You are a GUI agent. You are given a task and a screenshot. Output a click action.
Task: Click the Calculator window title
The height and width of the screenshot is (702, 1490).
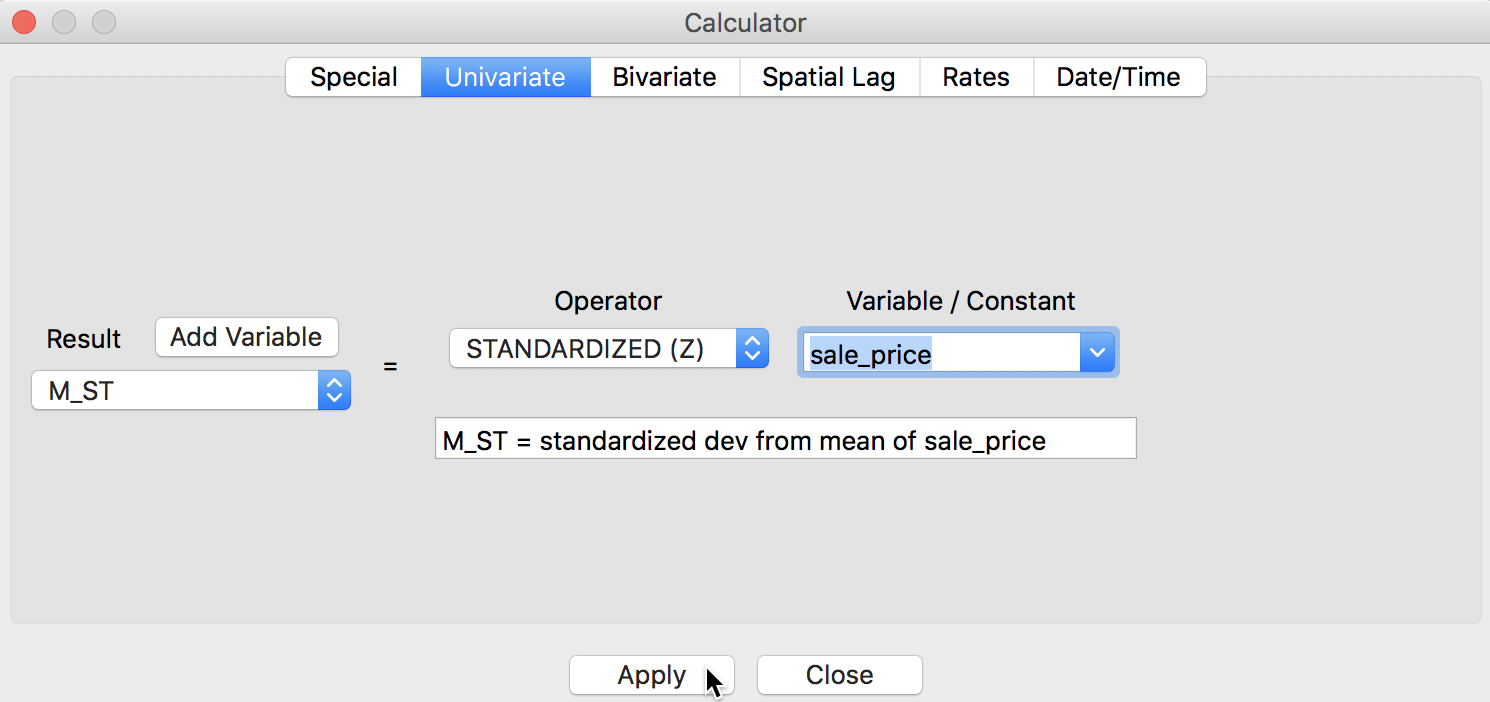pyautogui.click(x=745, y=22)
